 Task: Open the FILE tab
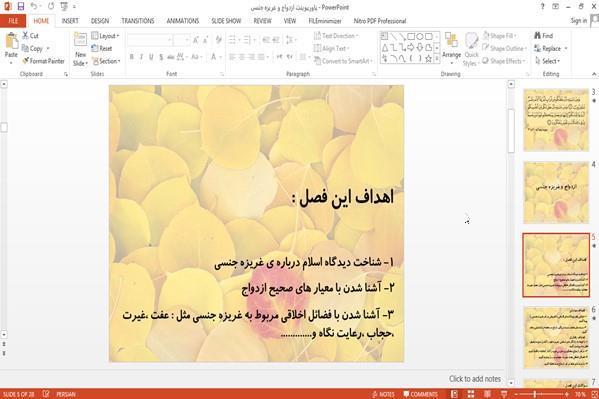pyautogui.click(x=13, y=21)
